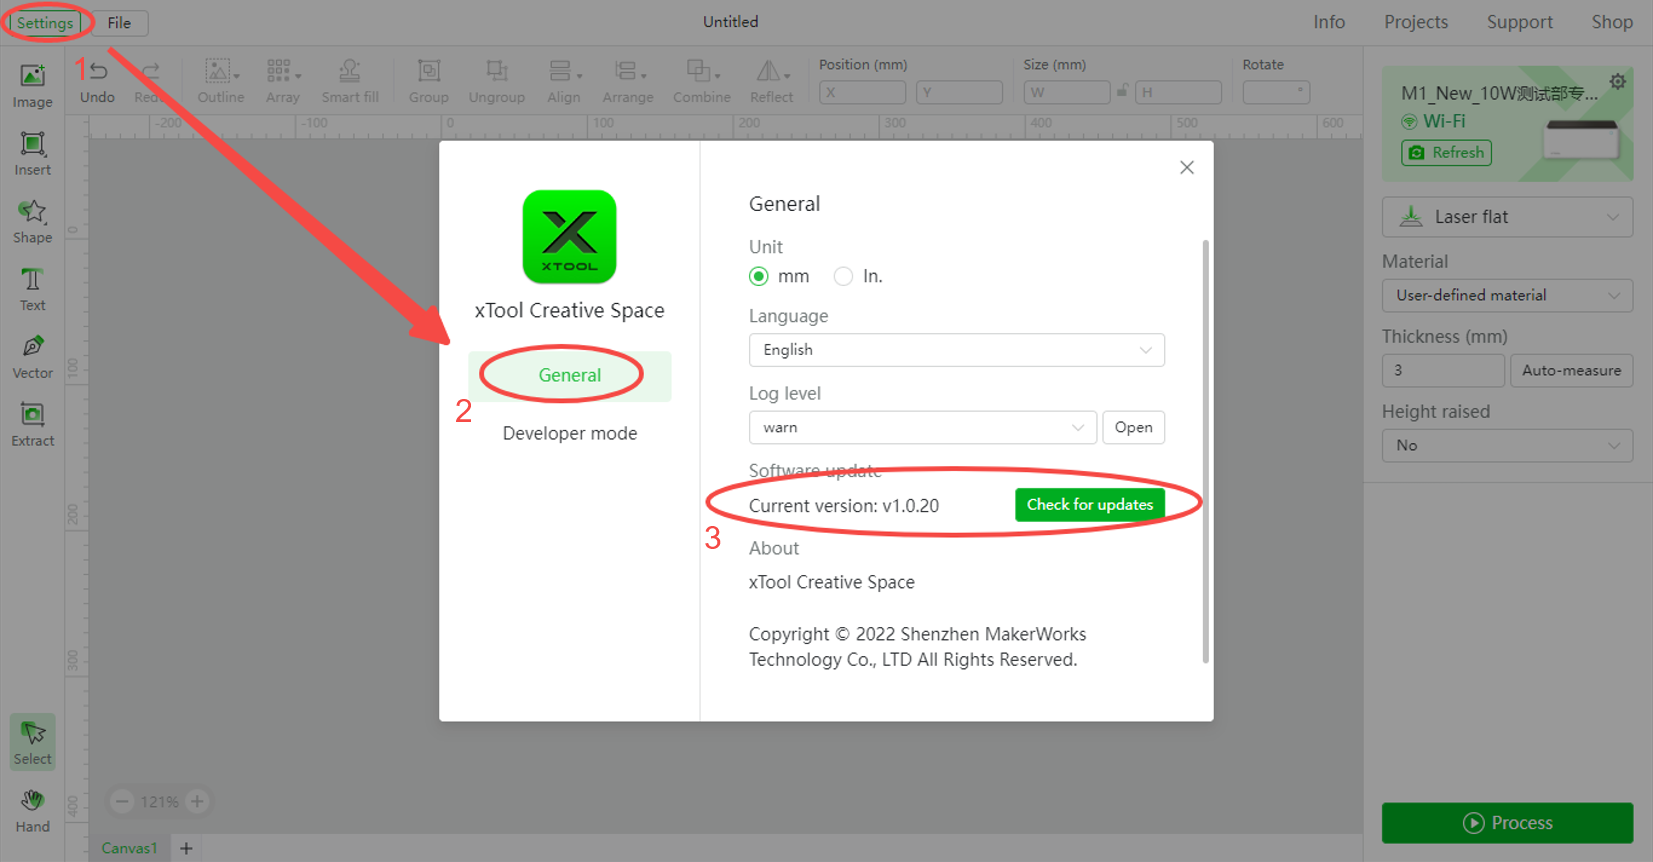Click the 121% zoom level
This screenshot has height=862, width=1653.
point(159,801)
